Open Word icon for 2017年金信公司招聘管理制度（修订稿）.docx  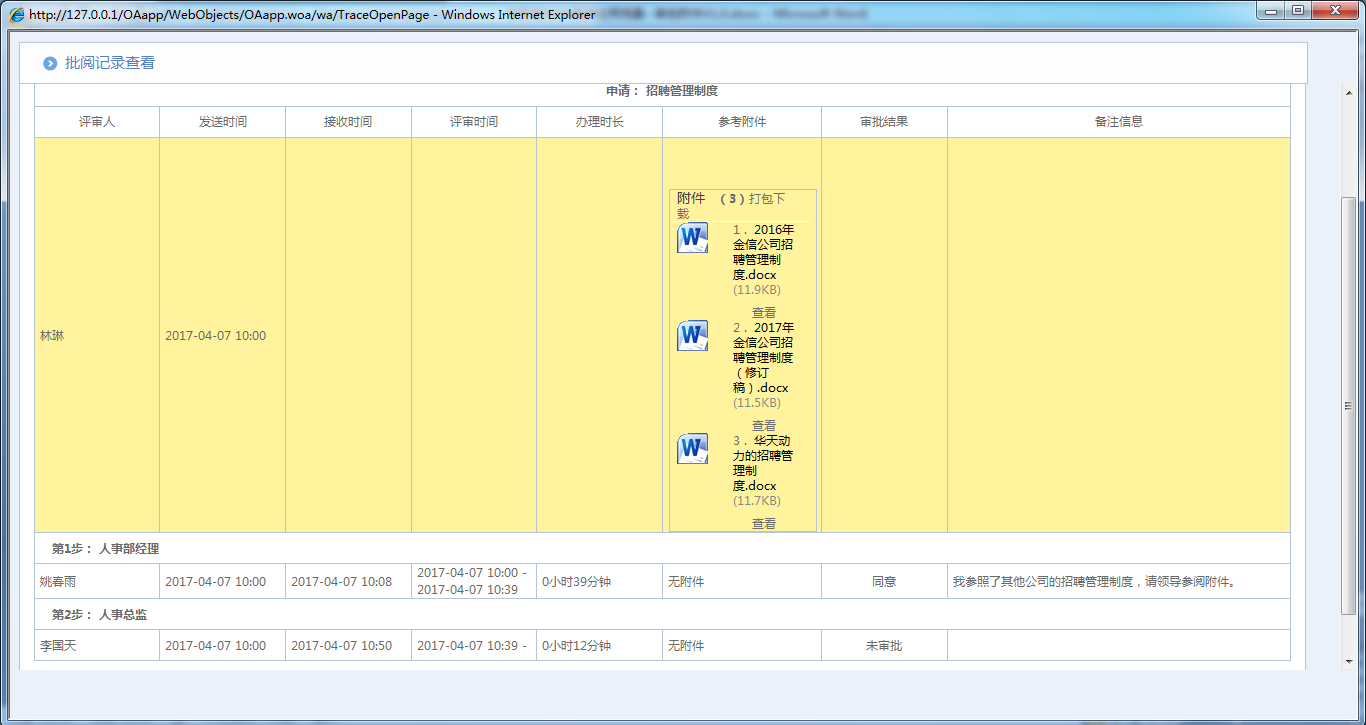click(692, 336)
